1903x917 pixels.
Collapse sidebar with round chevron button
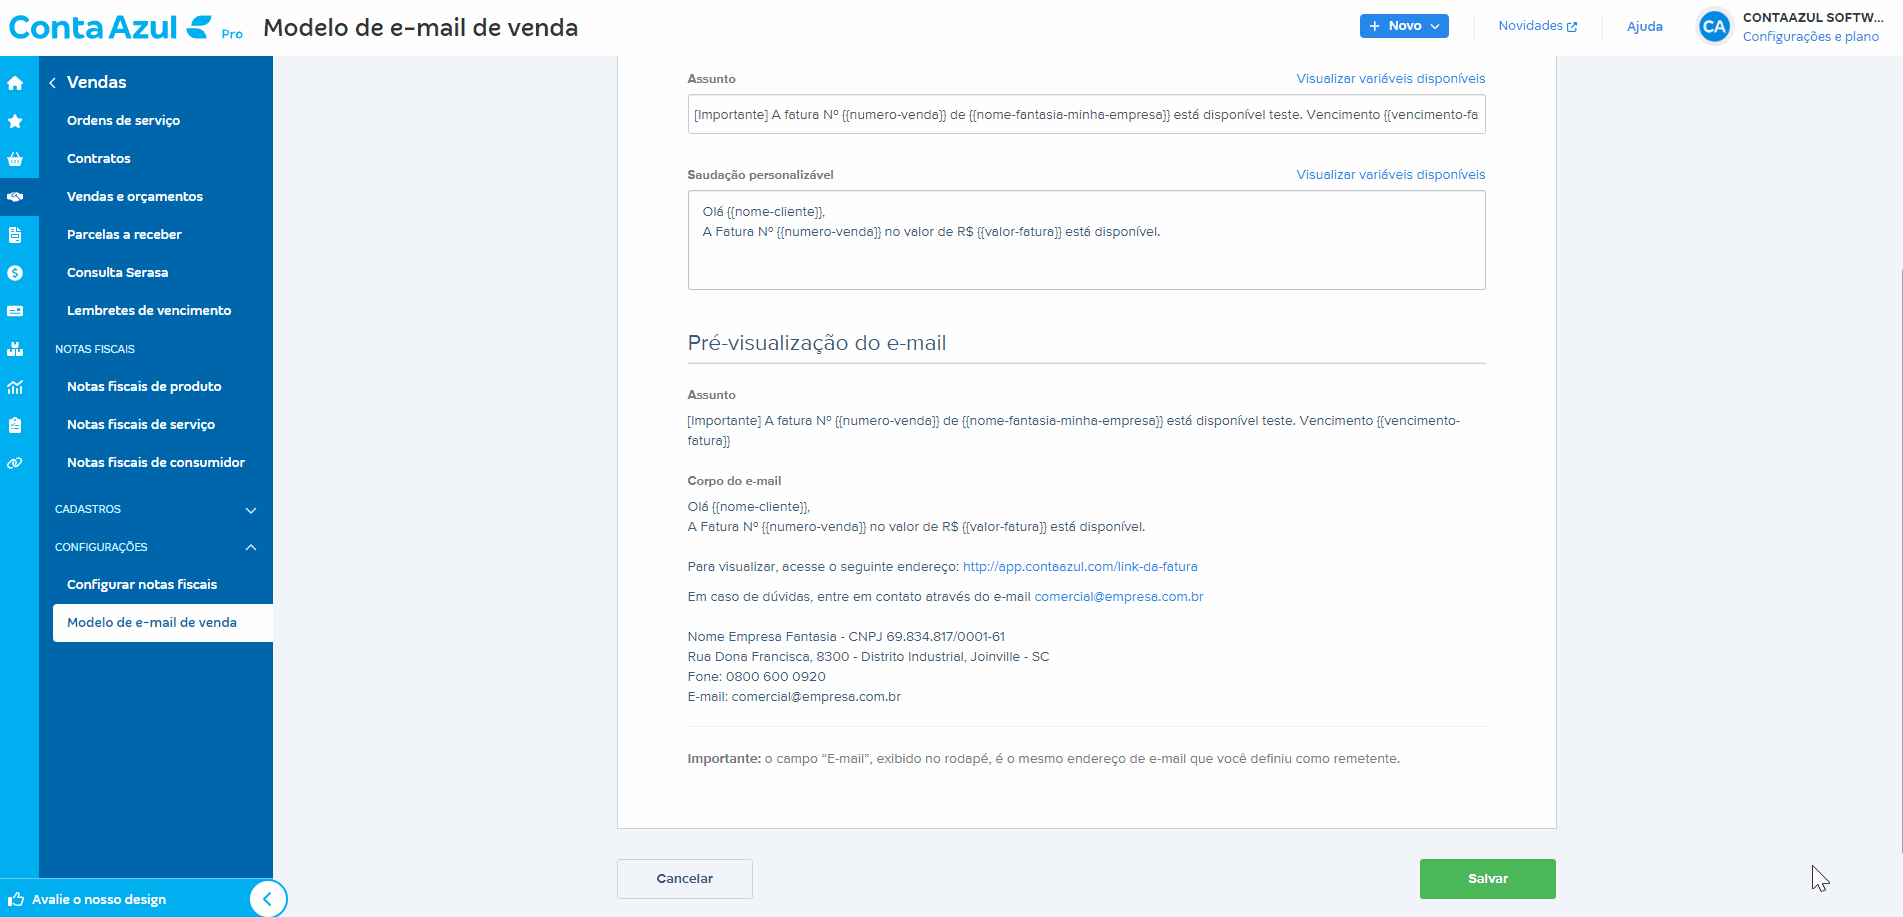[x=267, y=899]
